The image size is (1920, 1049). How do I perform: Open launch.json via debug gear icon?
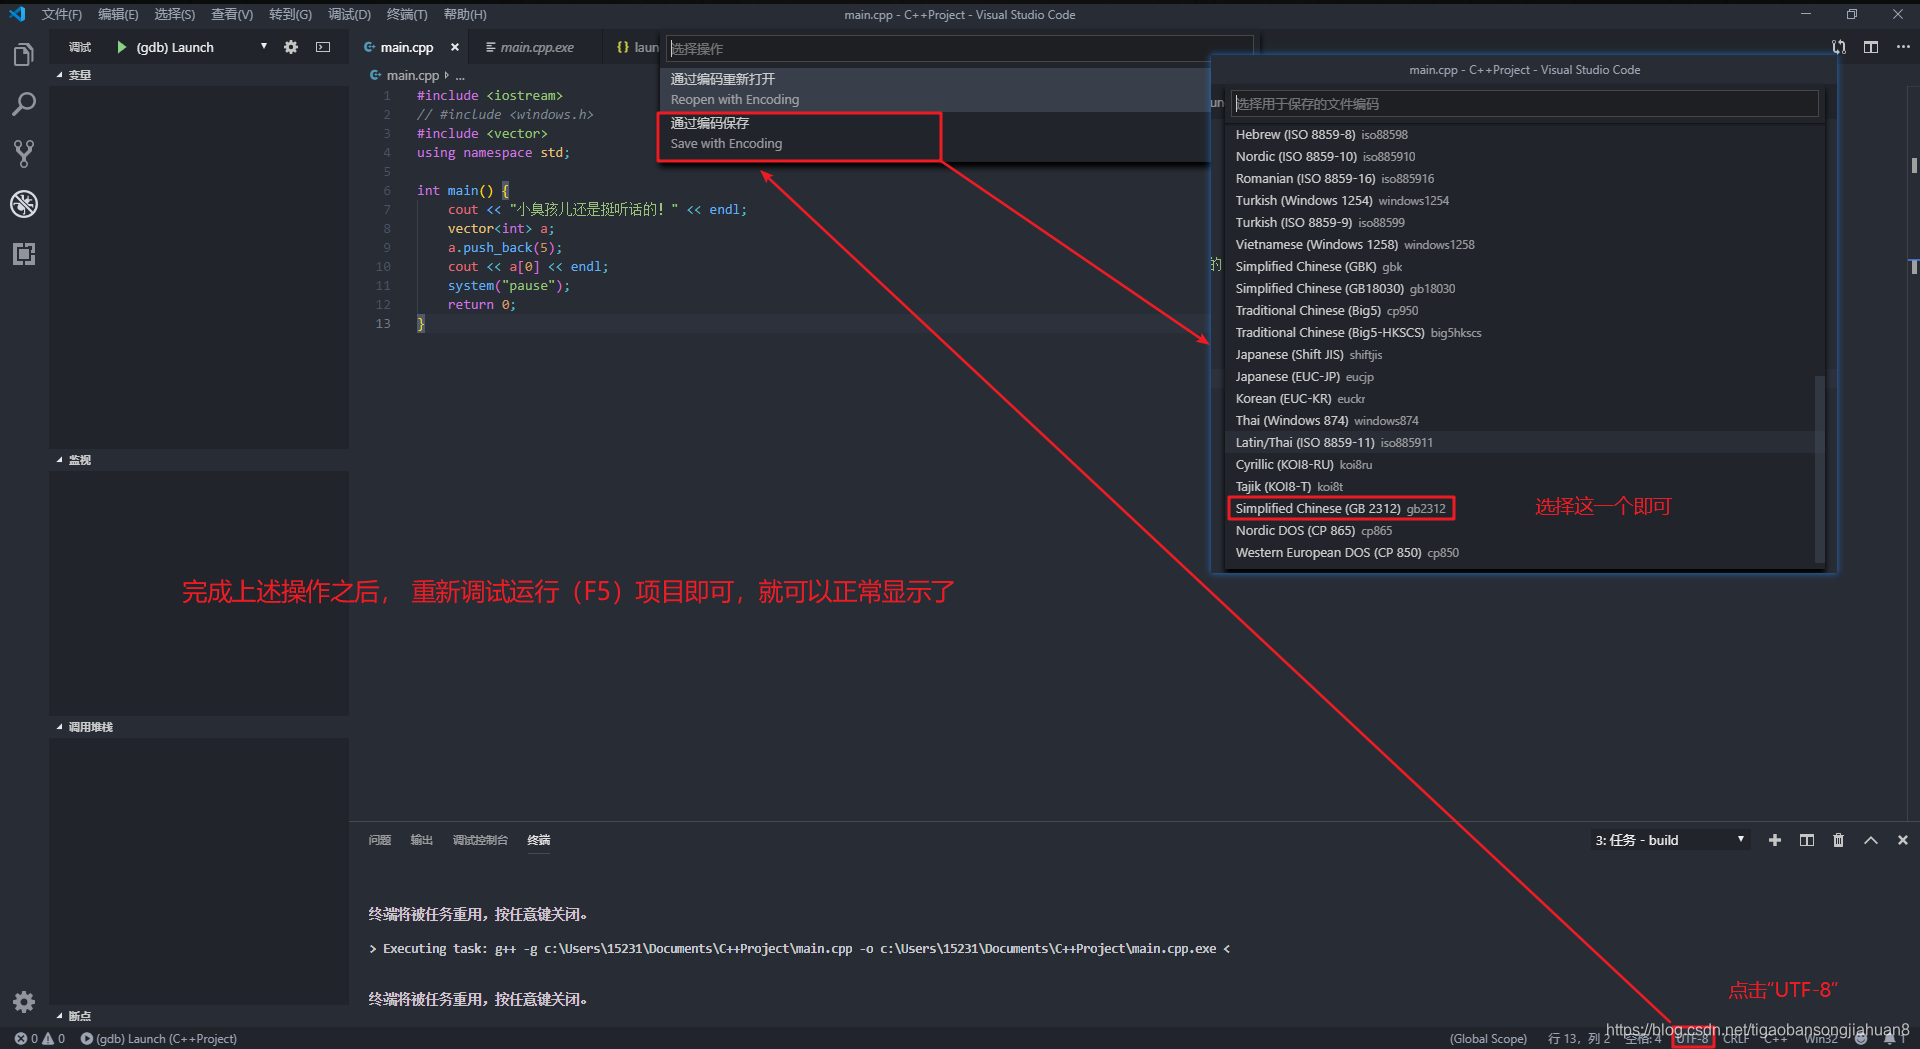[291, 47]
